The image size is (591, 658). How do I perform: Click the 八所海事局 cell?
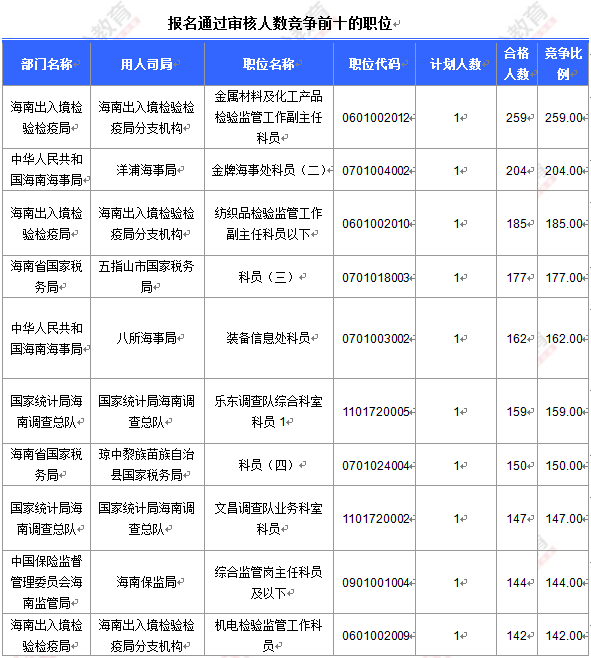click(147, 338)
